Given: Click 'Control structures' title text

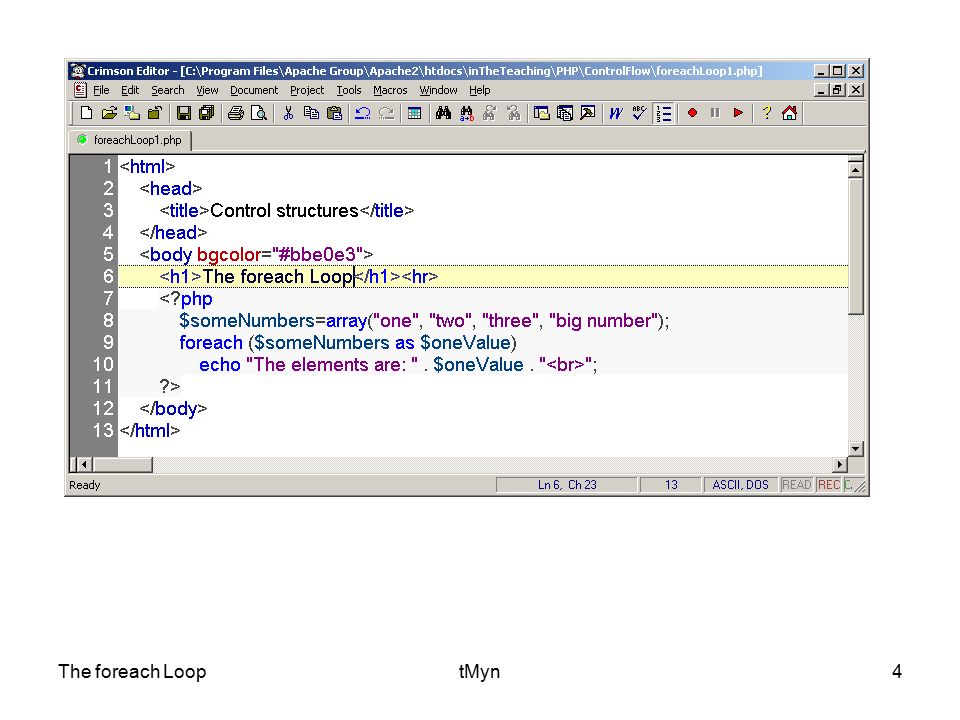Looking at the screenshot, I should (284, 211).
